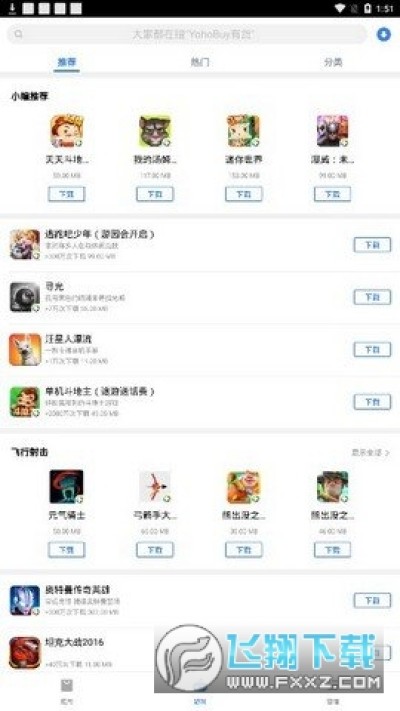Open the Talking Tom cat app icon
This screenshot has width=400, height=711.
pos(155,131)
